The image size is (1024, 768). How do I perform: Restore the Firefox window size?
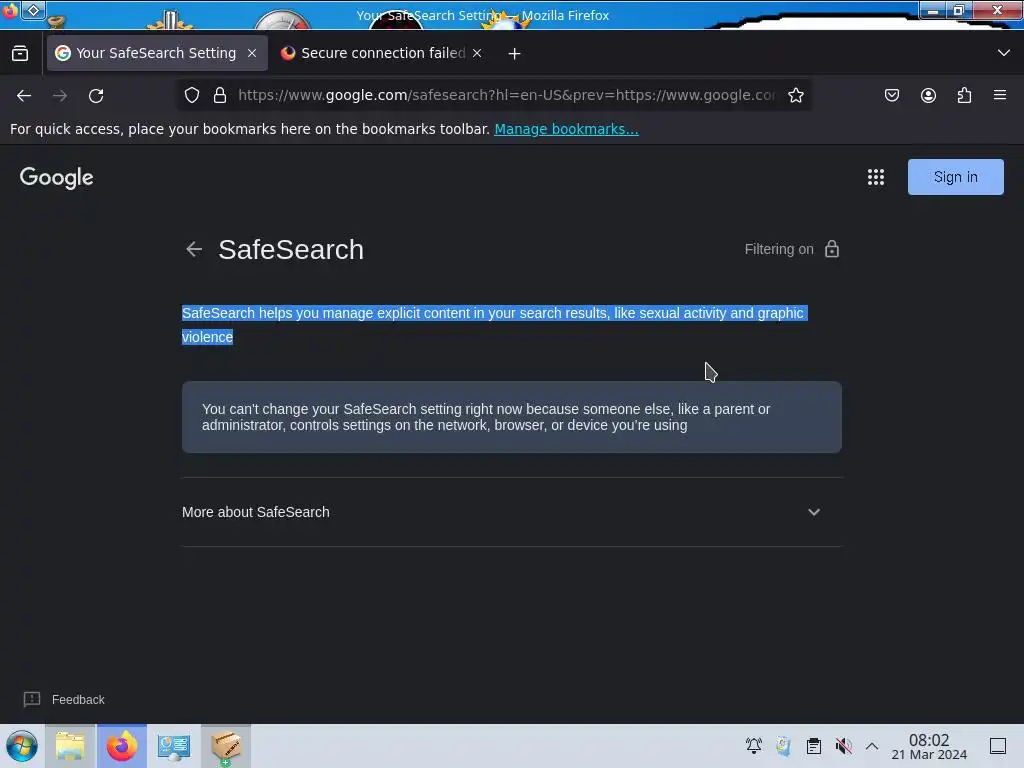[x=959, y=10]
